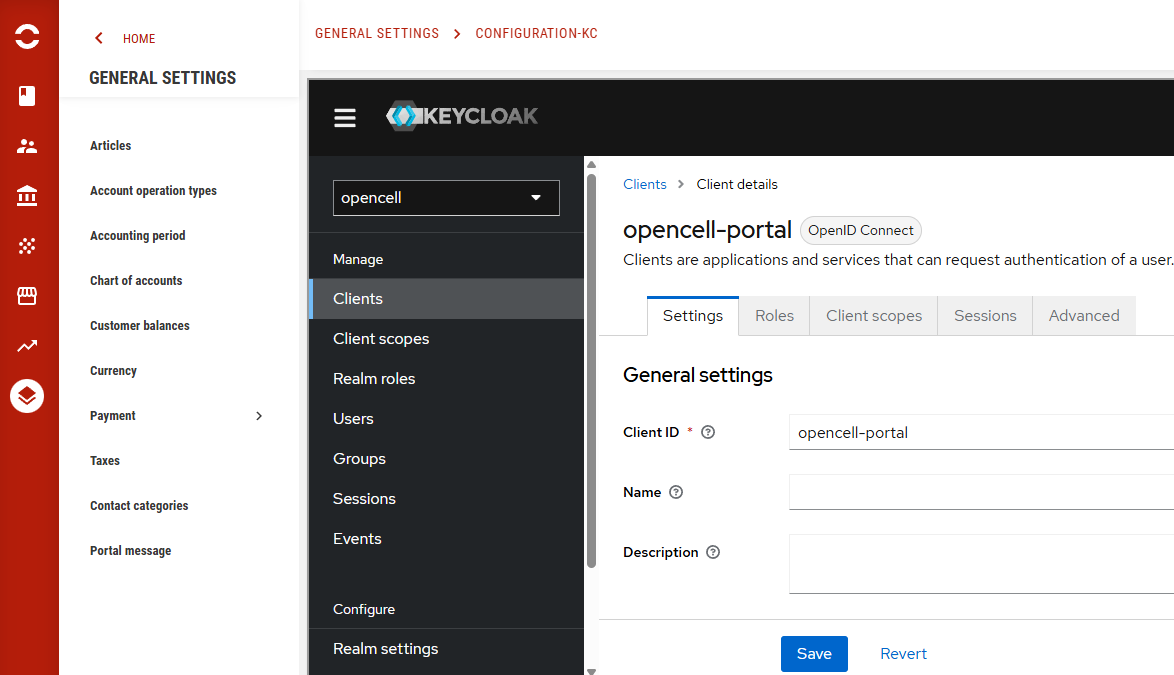This screenshot has width=1174, height=675.
Task: Click the Revert link
Action: 903,654
